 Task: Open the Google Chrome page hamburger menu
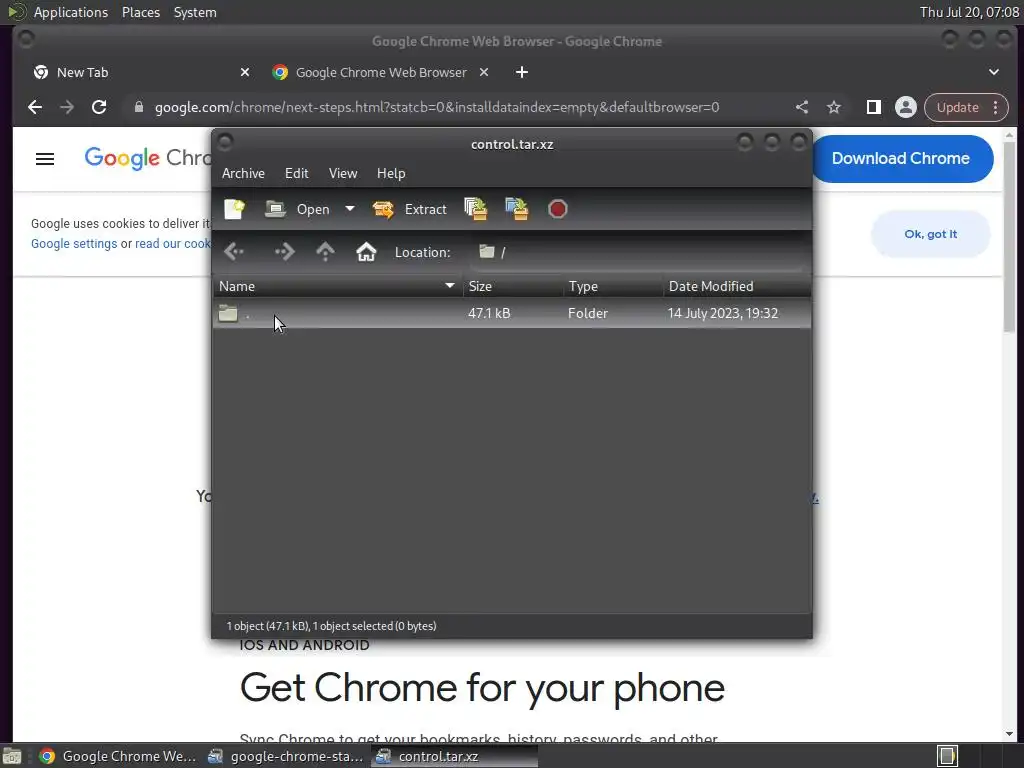(45, 159)
